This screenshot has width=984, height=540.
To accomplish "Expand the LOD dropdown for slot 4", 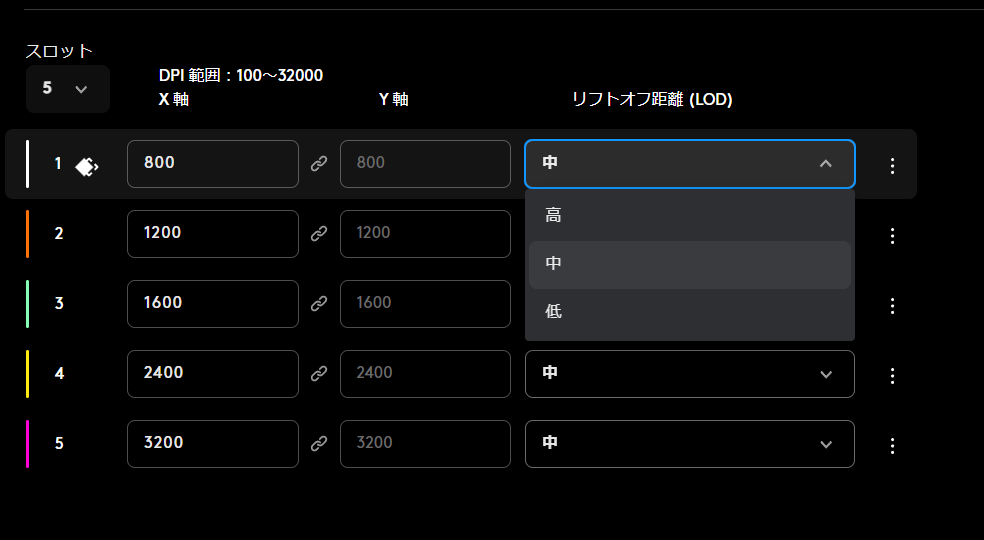I will [689, 374].
